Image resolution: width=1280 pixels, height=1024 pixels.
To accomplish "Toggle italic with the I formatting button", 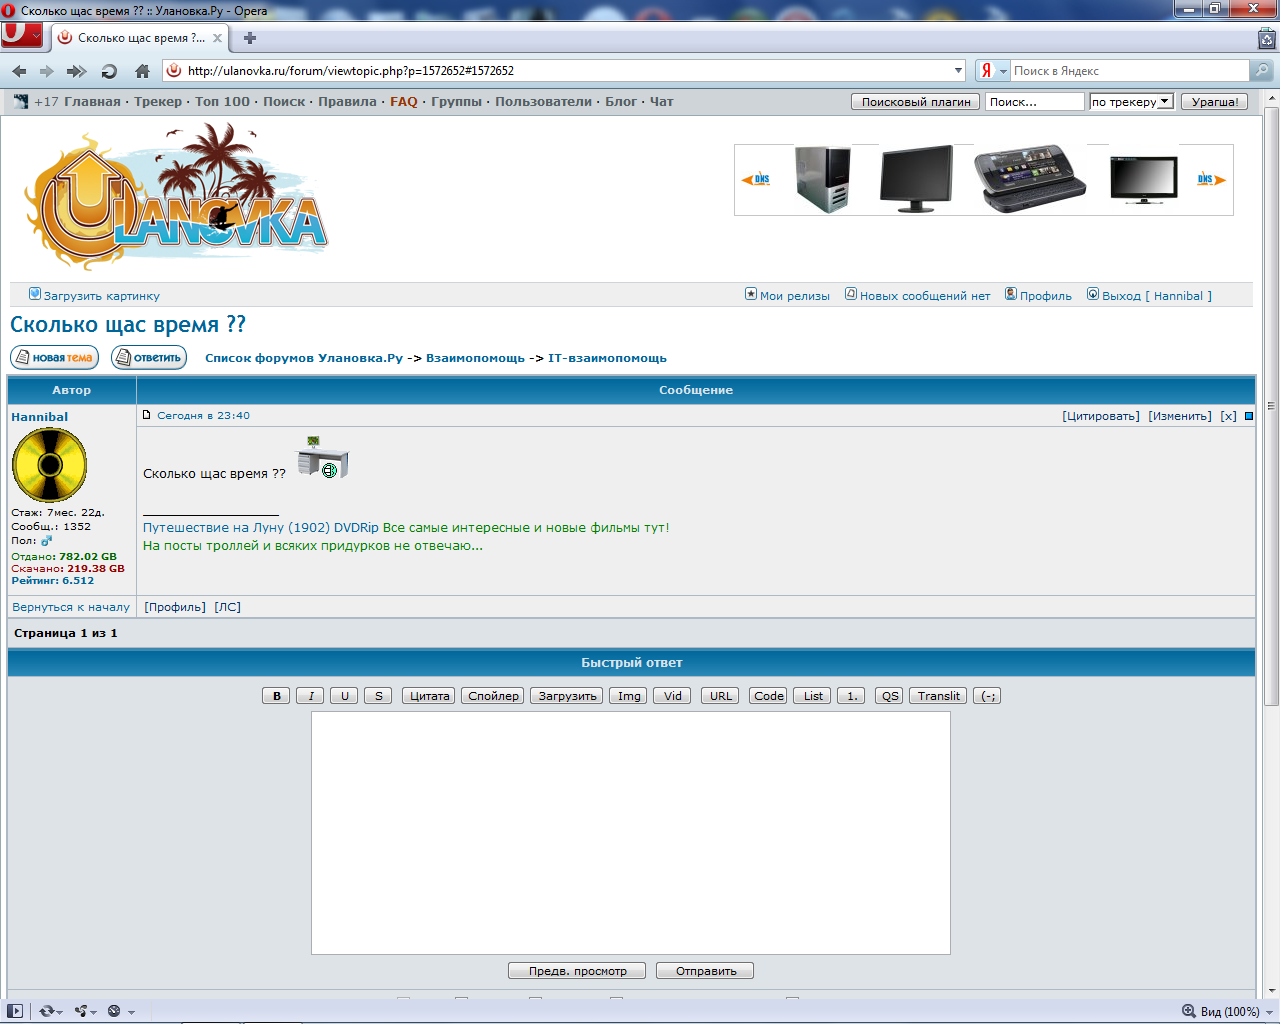I will [x=310, y=695].
